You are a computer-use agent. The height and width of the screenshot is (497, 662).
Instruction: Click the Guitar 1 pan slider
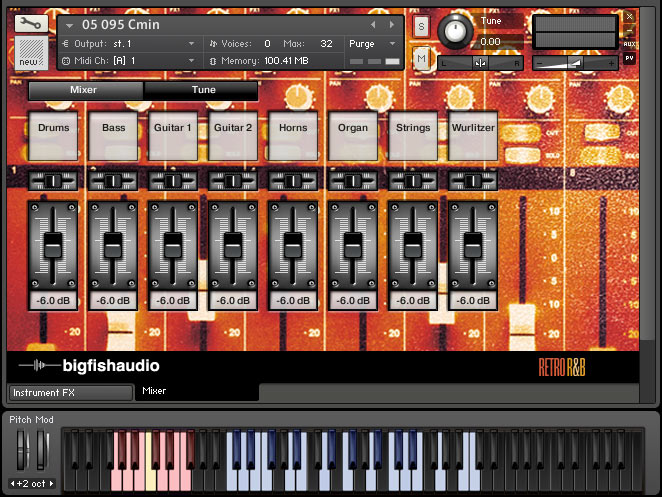tap(173, 181)
